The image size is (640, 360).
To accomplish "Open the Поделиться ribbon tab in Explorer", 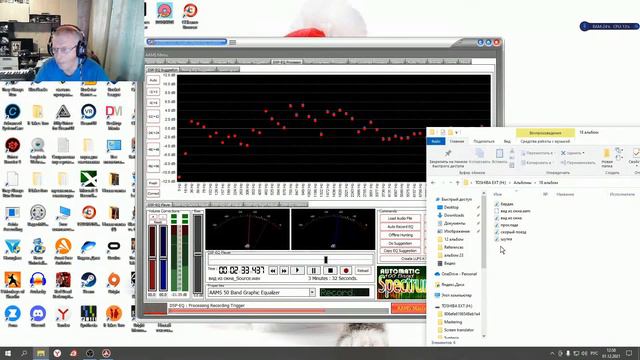I will [484, 141].
